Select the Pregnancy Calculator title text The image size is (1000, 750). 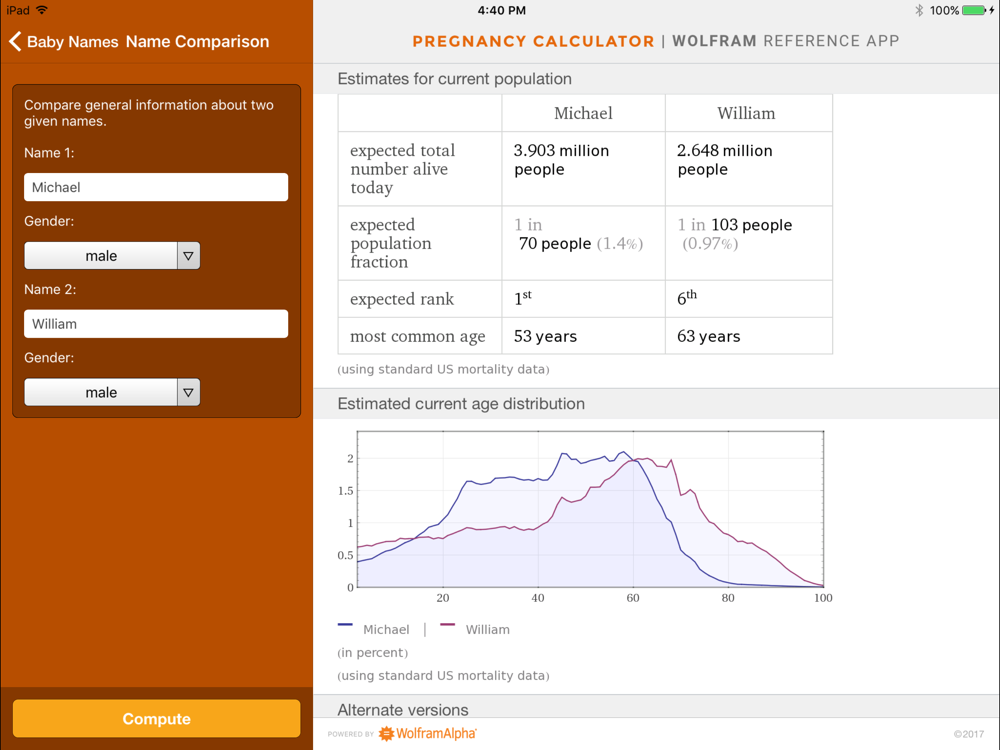point(533,41)
